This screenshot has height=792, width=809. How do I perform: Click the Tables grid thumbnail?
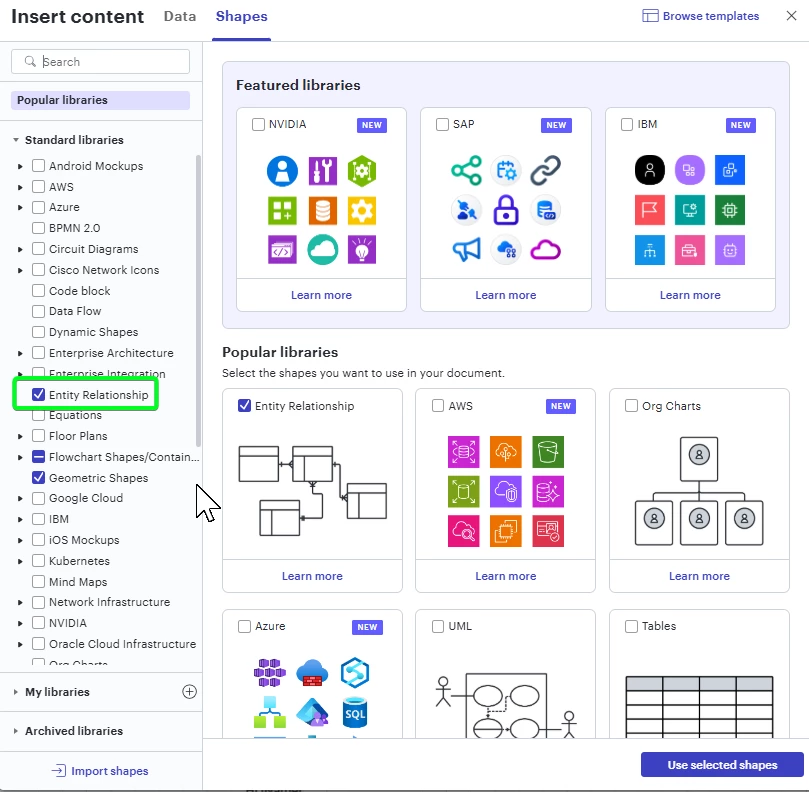[699, 706]
